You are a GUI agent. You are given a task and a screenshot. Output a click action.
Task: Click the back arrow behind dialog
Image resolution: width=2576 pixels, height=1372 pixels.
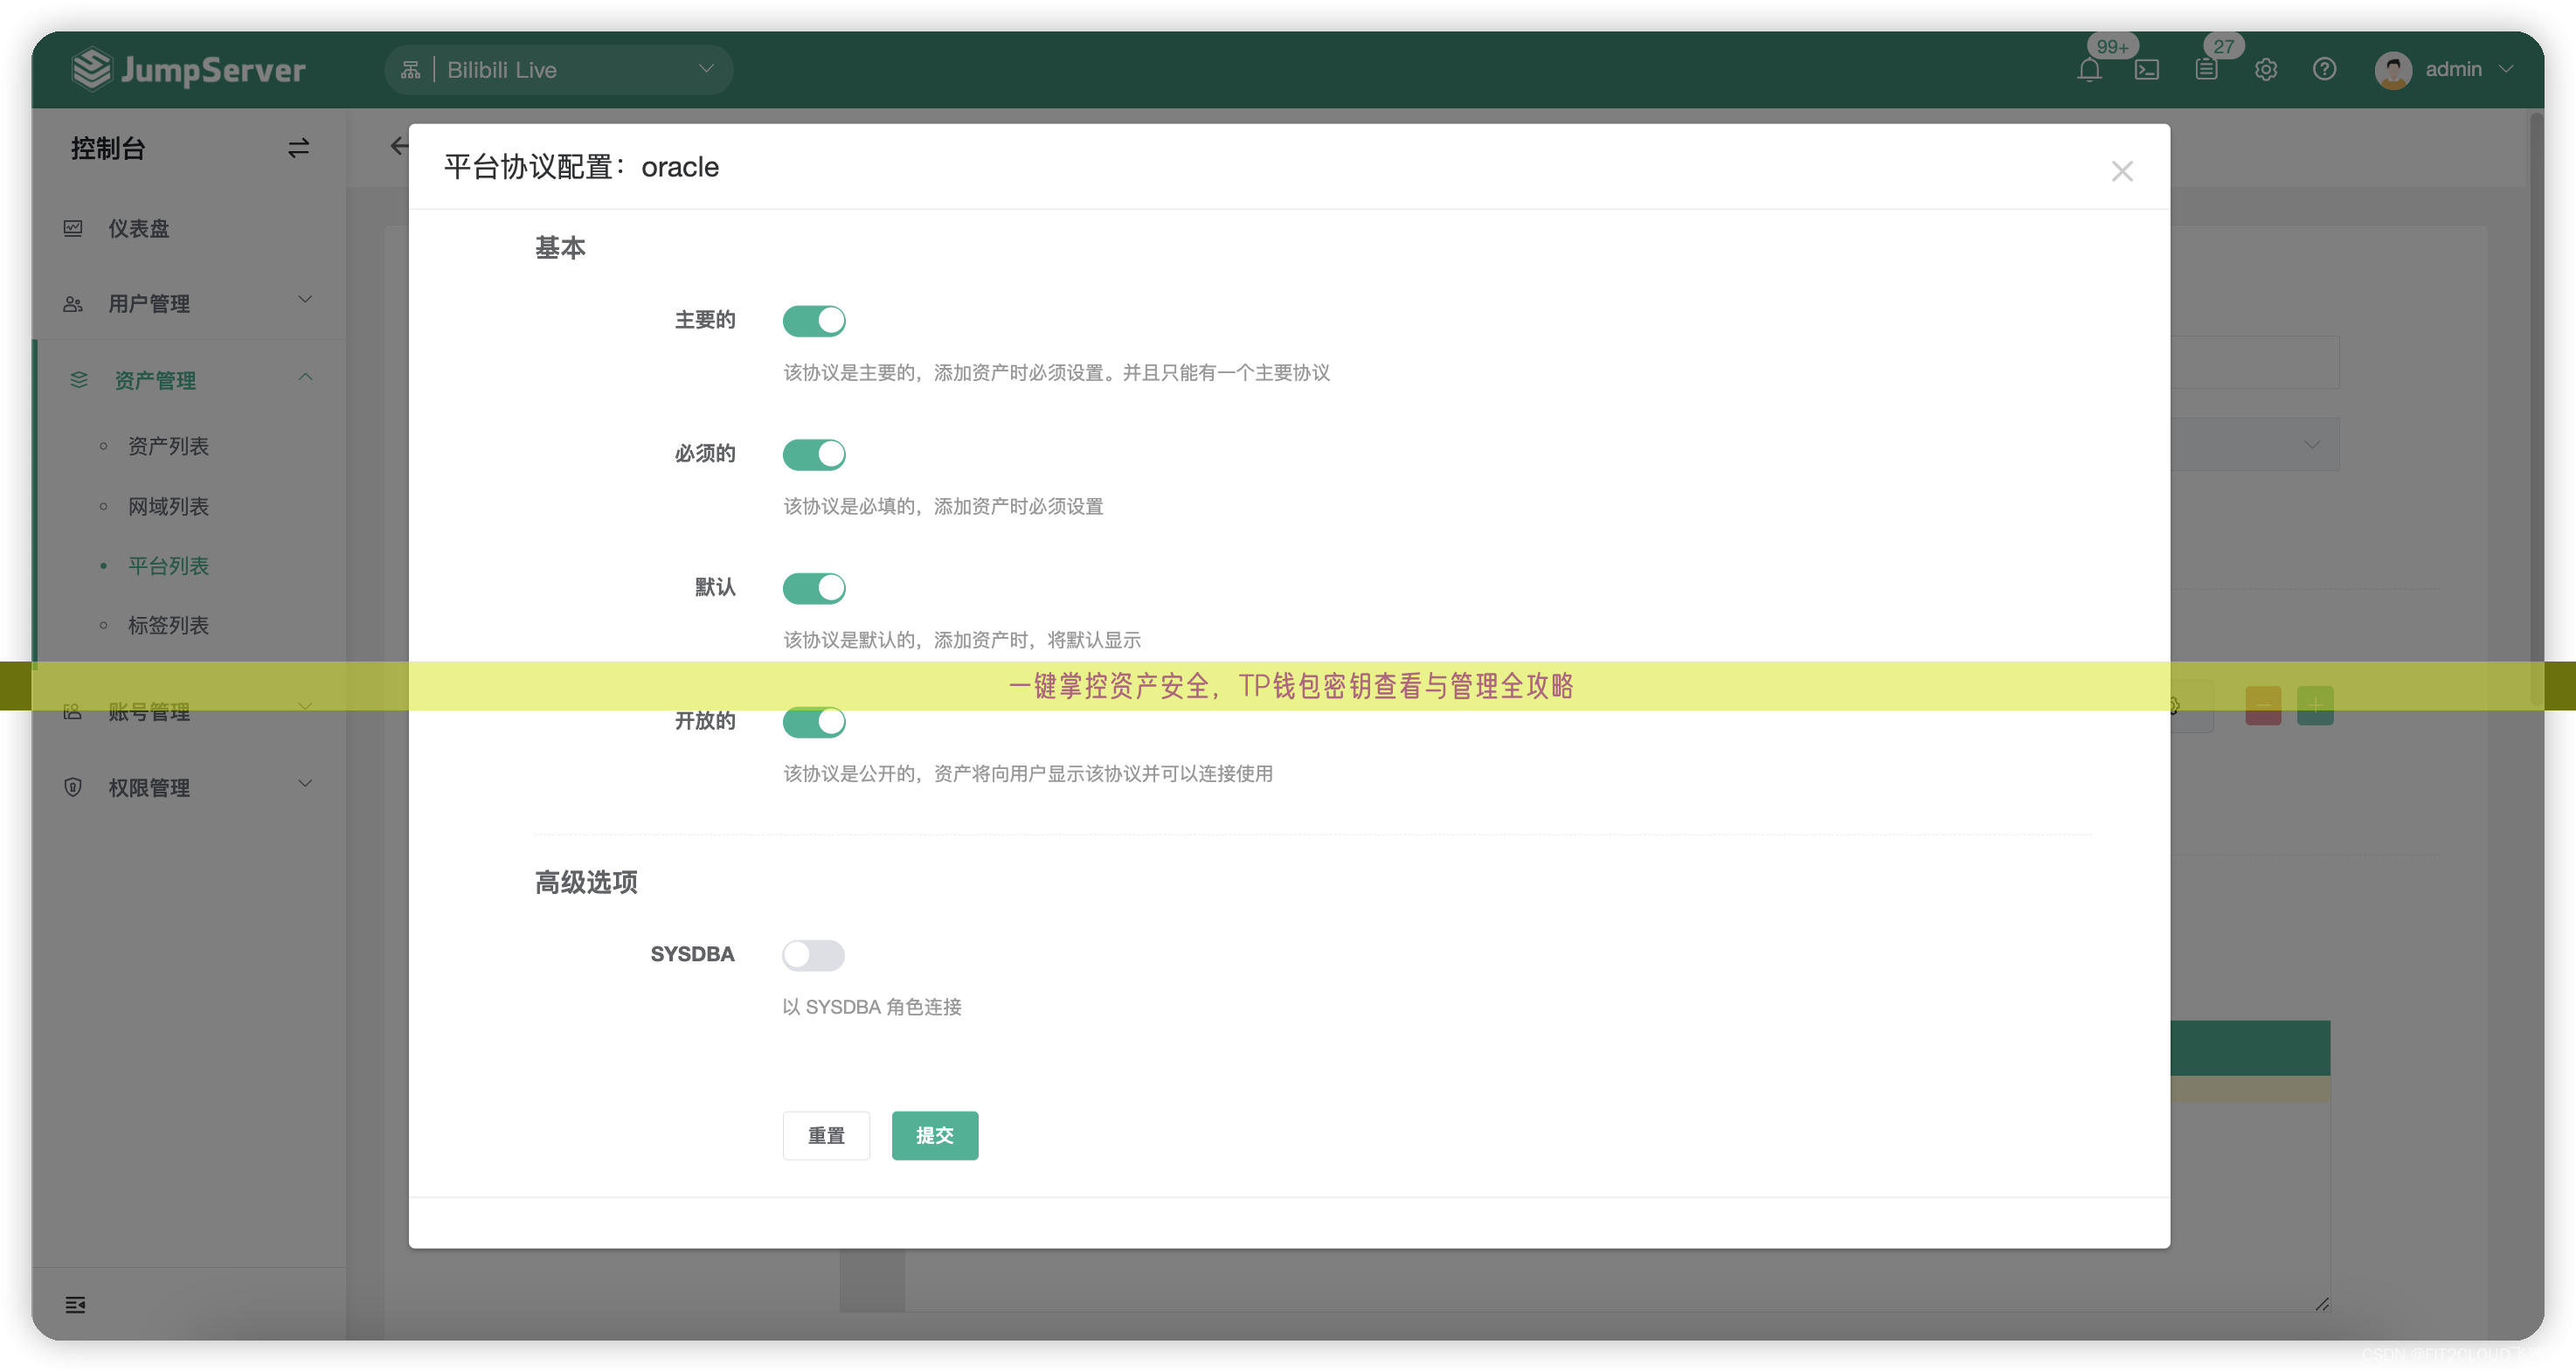coord(398,146)
